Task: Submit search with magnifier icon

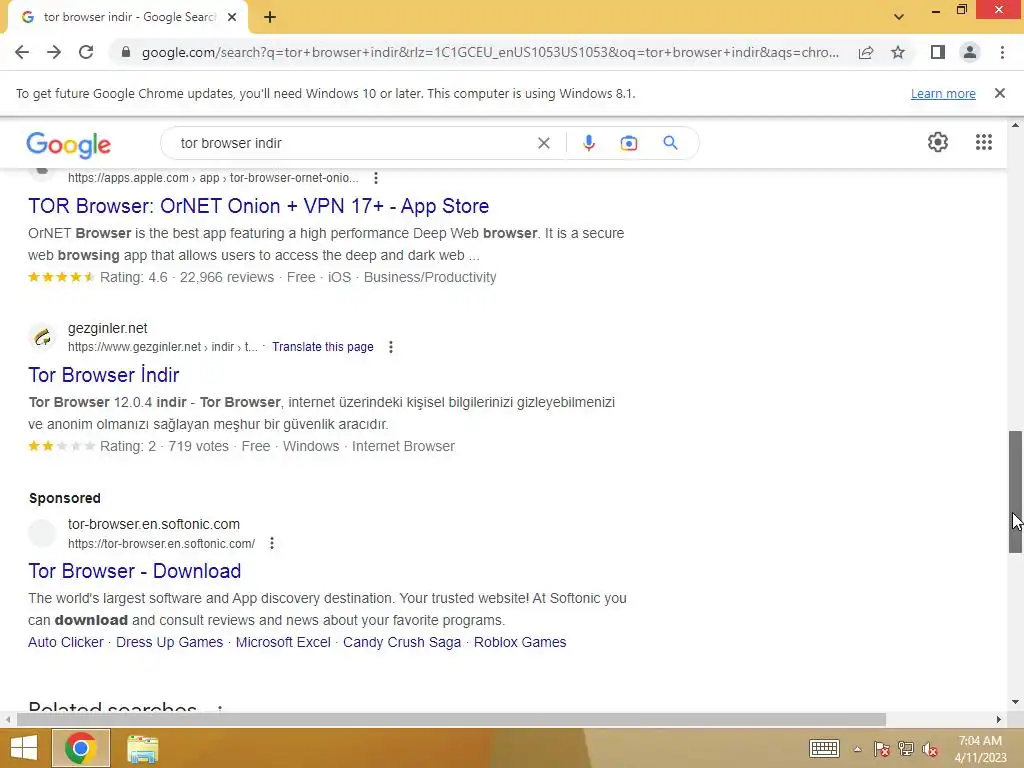Action: click(670, 143)
